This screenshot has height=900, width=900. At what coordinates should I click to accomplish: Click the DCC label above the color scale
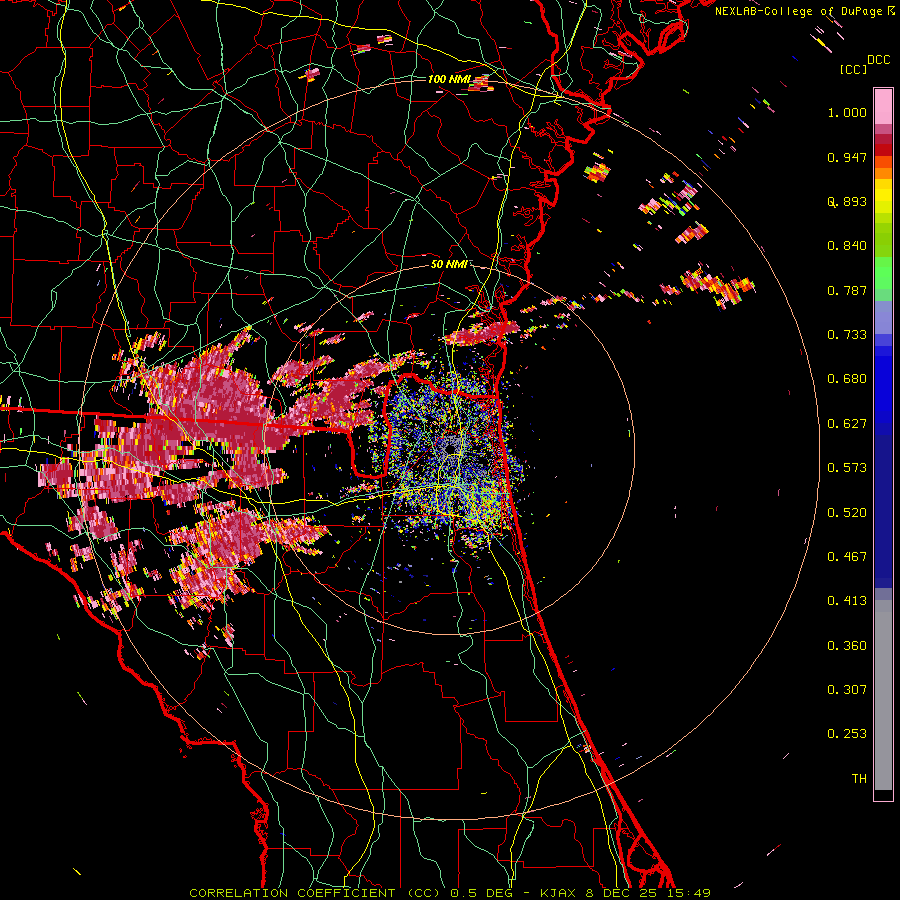878,60
